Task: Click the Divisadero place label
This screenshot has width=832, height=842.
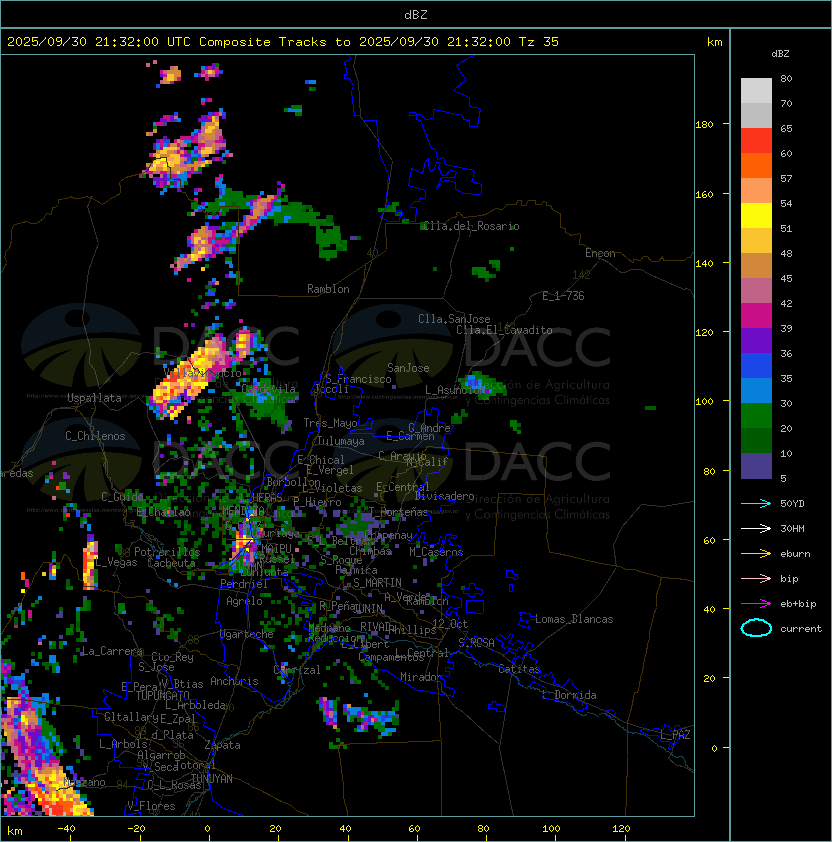Action: 445,496
